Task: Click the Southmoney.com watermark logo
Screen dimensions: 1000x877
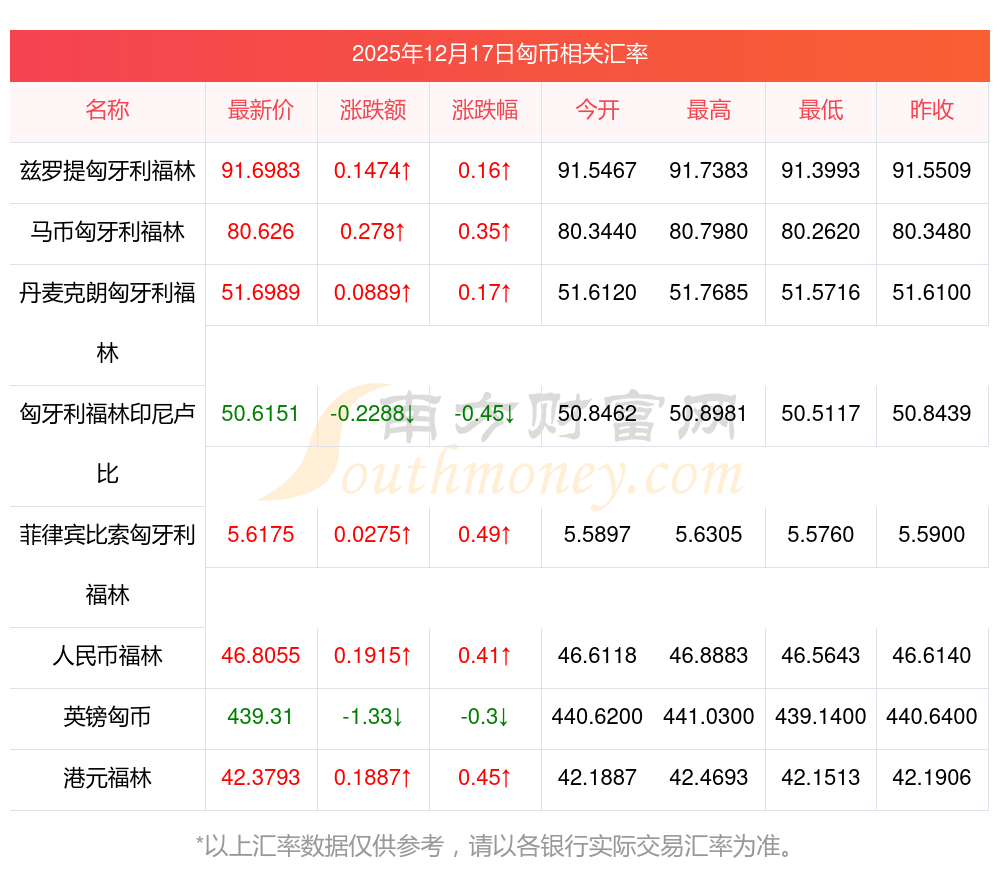Action: coord(500,445)
